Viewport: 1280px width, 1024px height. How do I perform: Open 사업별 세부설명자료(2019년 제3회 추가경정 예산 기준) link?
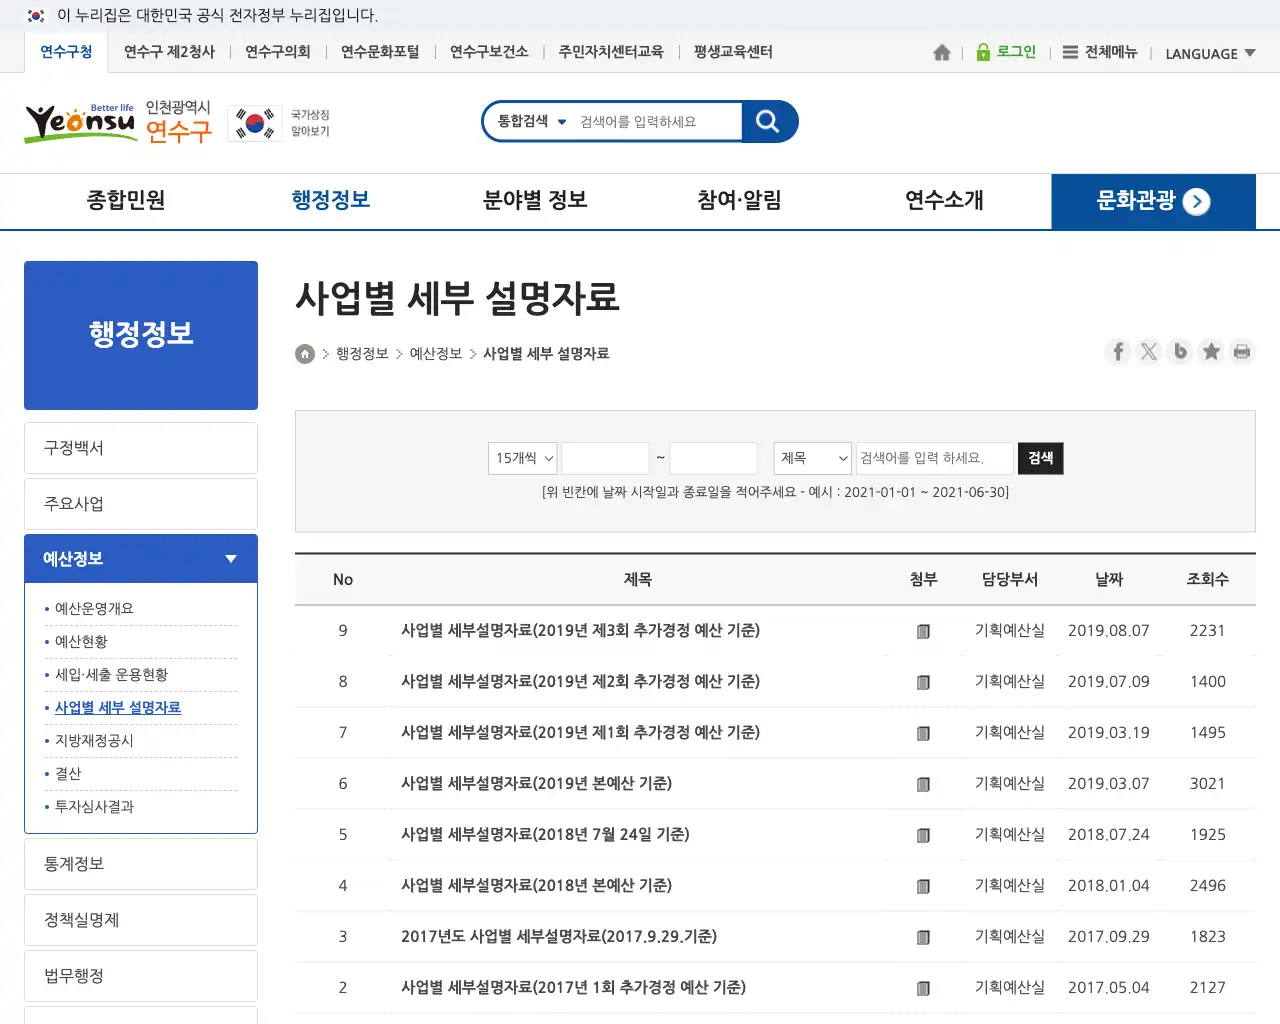coord(580,631)
